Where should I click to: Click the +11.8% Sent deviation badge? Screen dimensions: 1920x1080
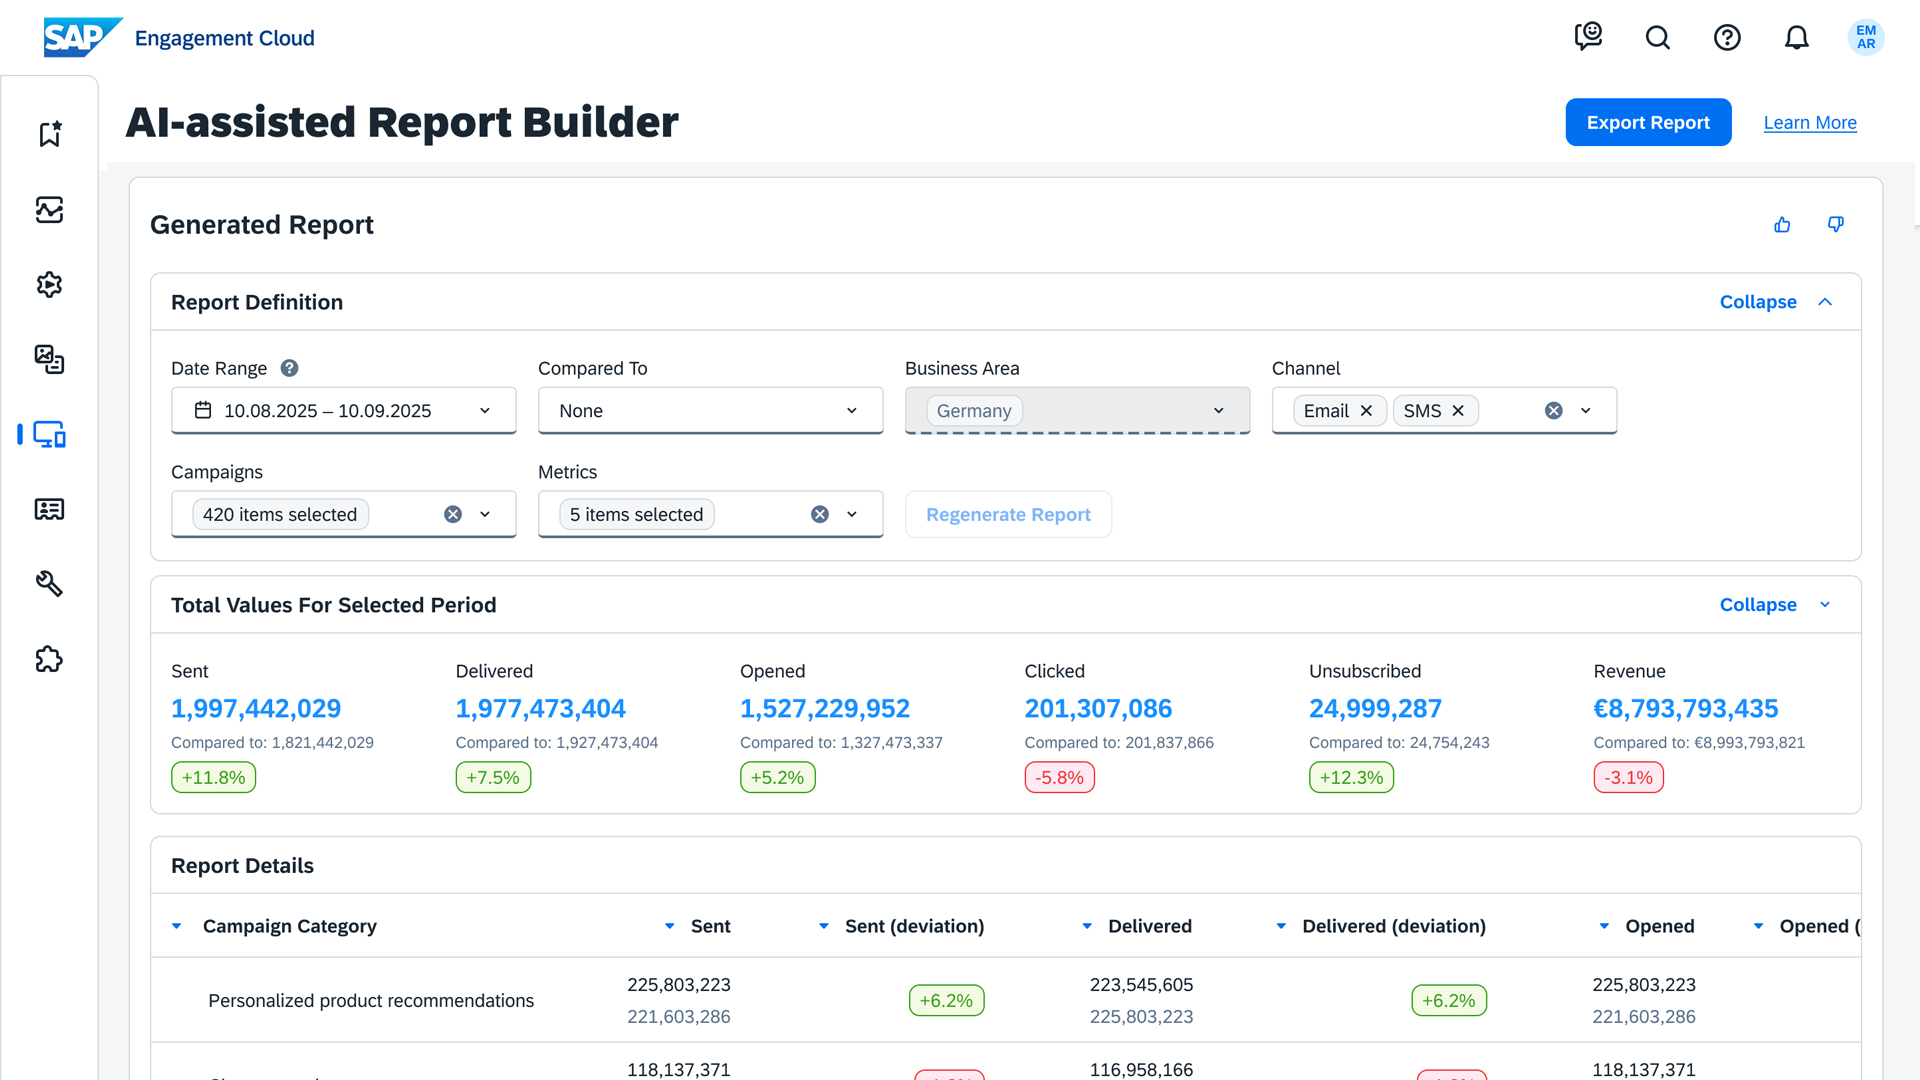click(x=214, y=777)
